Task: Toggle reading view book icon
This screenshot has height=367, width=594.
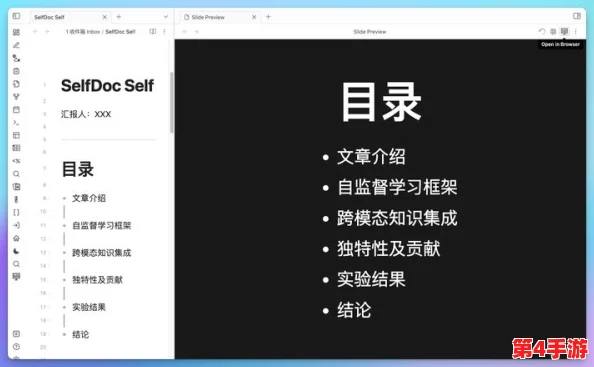Action: pyautogui.click(x=153, y=31)
